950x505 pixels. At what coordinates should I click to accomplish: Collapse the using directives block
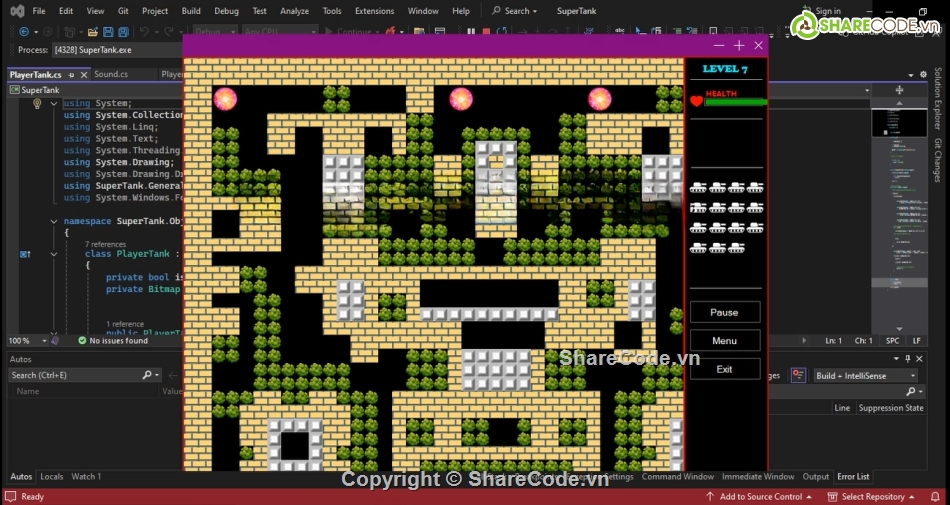(54, 104)
